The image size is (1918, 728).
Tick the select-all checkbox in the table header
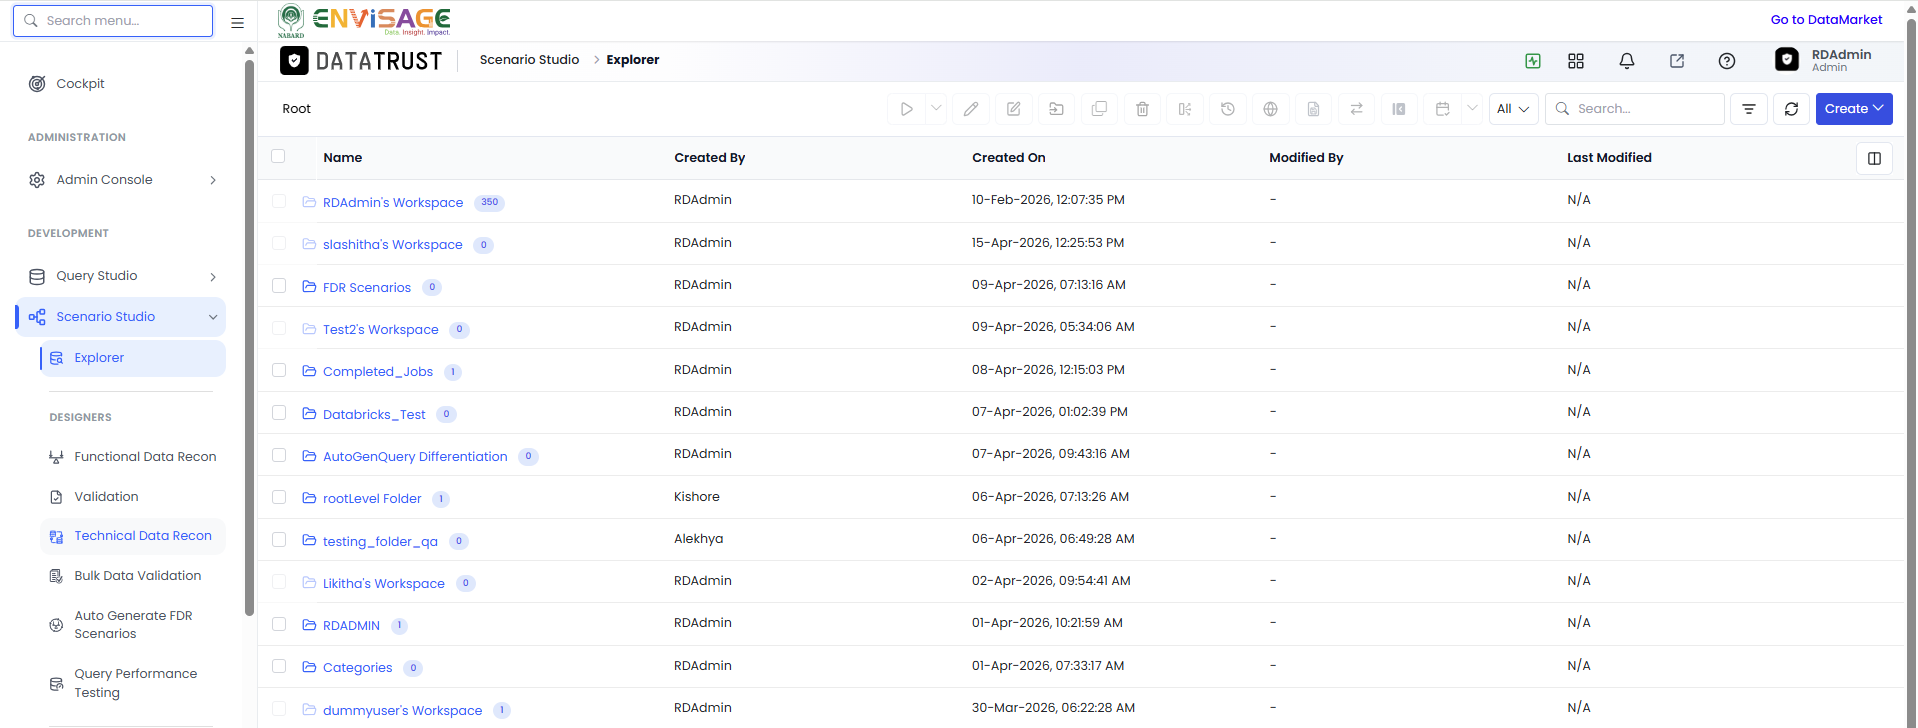278,156
